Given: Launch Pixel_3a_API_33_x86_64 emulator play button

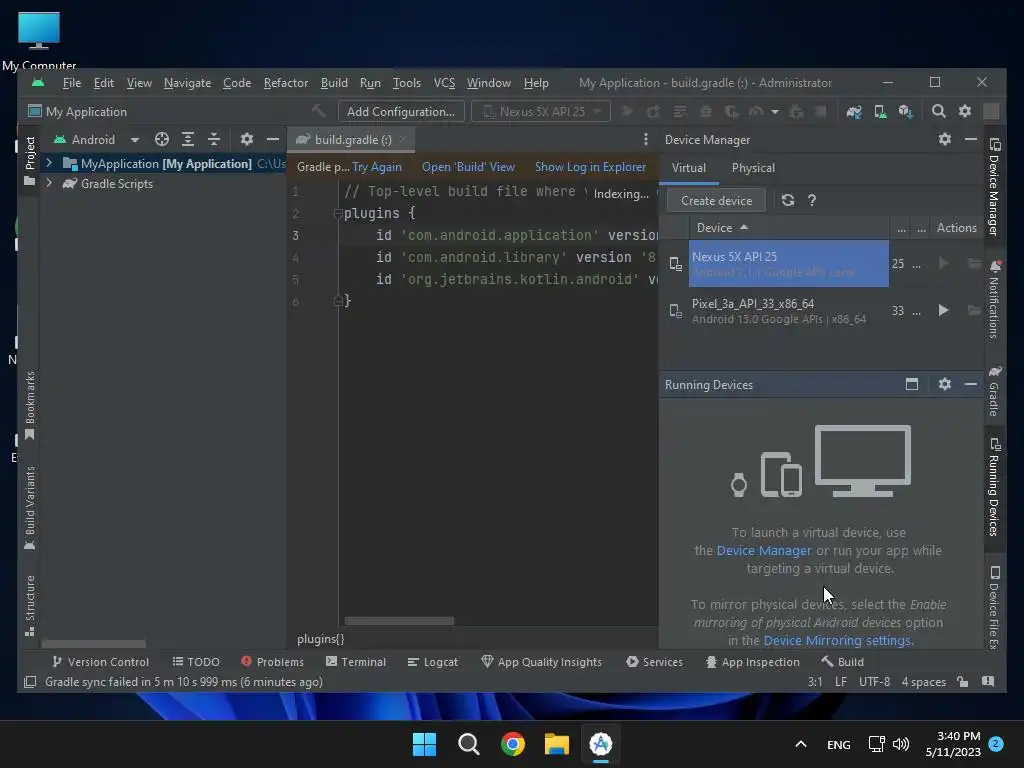Looking at the screenshot, I should point(943,310).
